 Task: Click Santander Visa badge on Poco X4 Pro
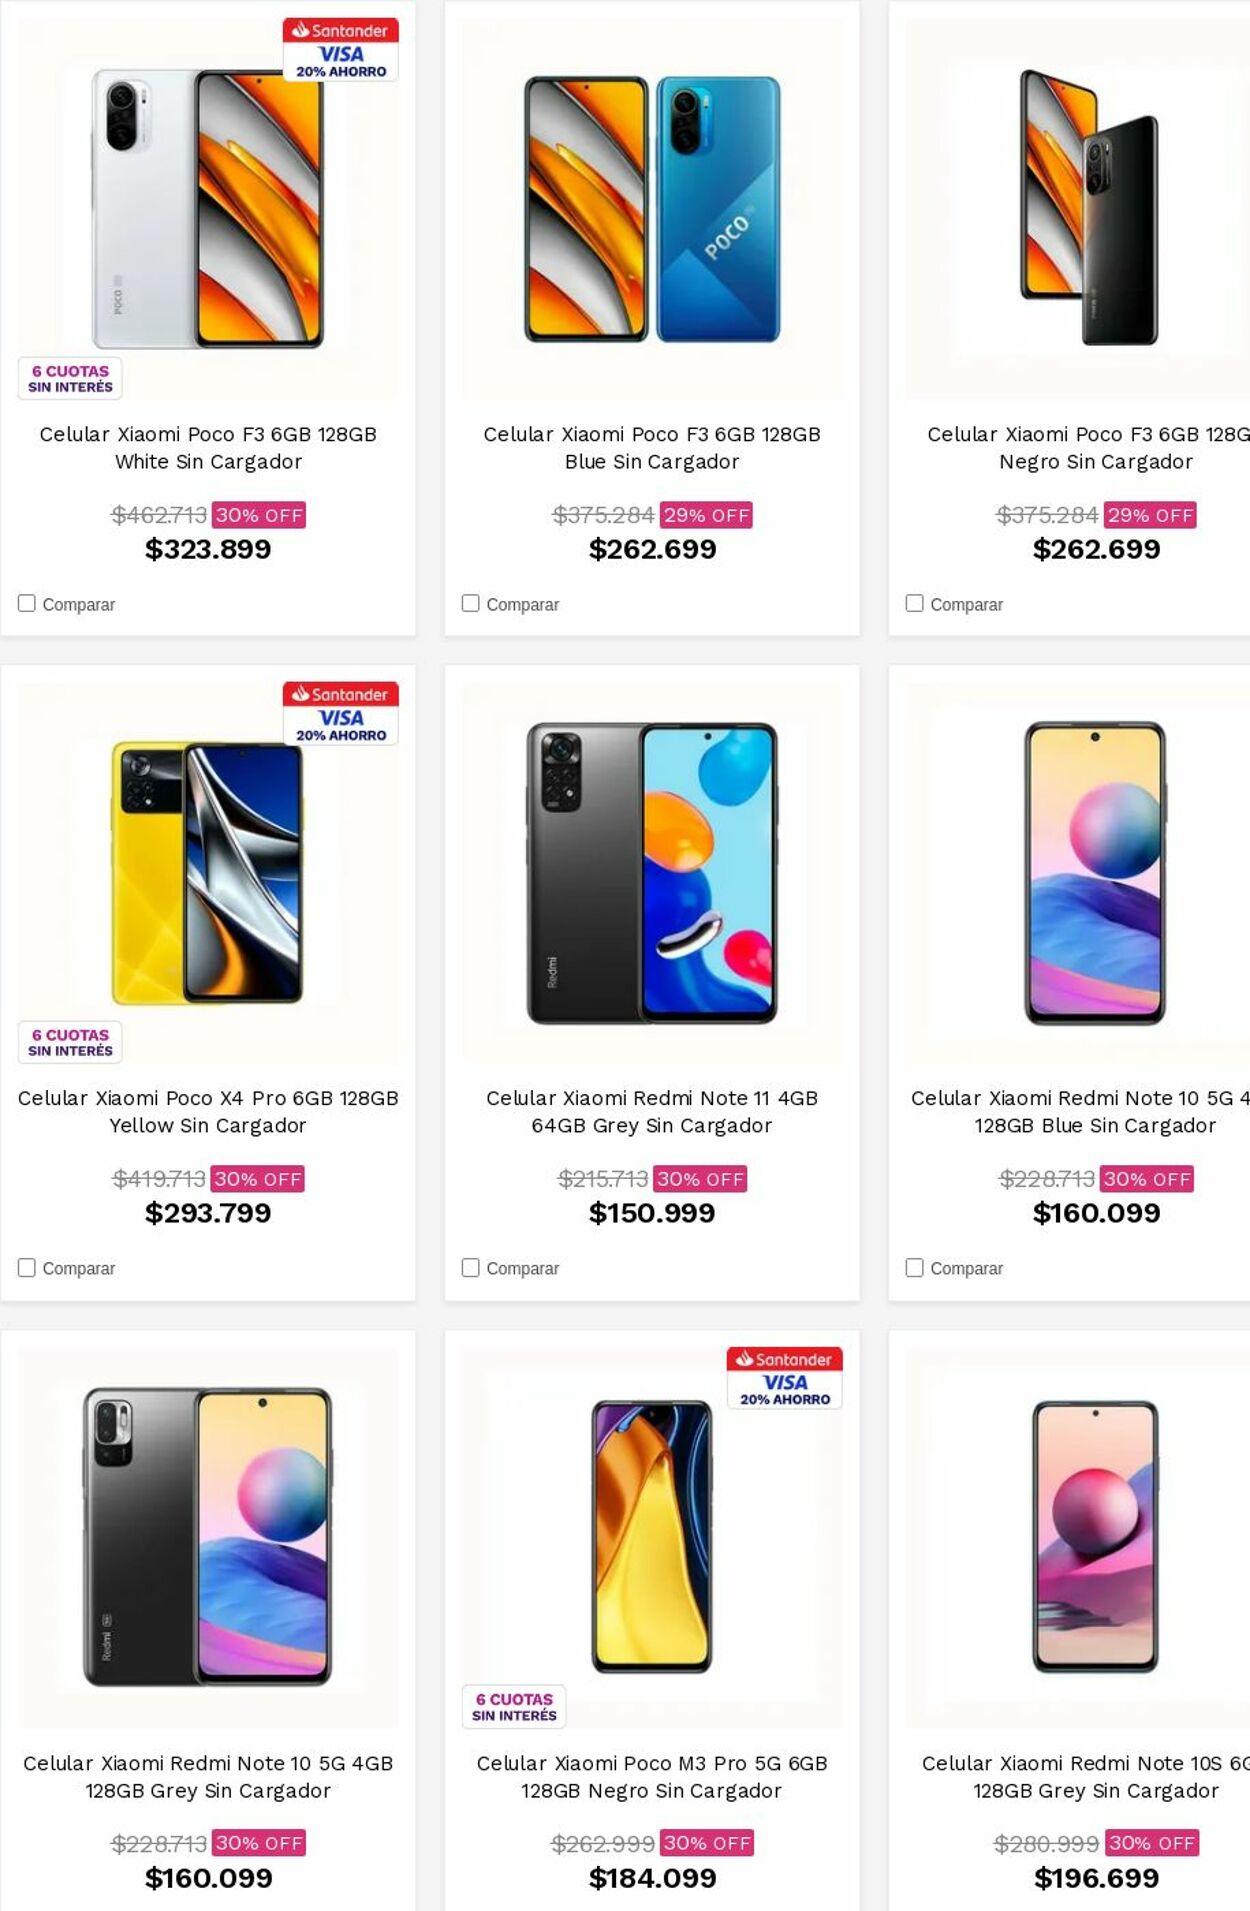coord(340,714)
